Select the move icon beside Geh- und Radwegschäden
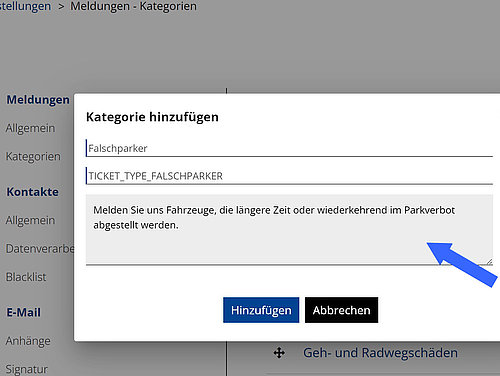 coord(279,353)
